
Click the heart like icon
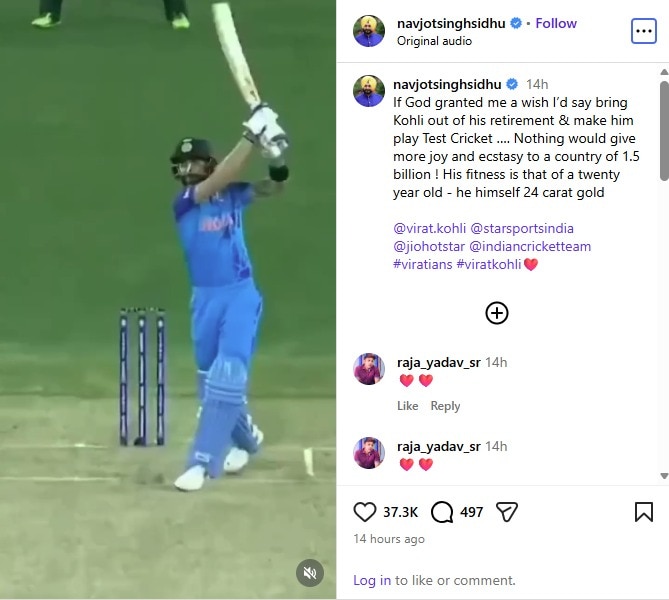pyautogui.click(x=364, y=512)
